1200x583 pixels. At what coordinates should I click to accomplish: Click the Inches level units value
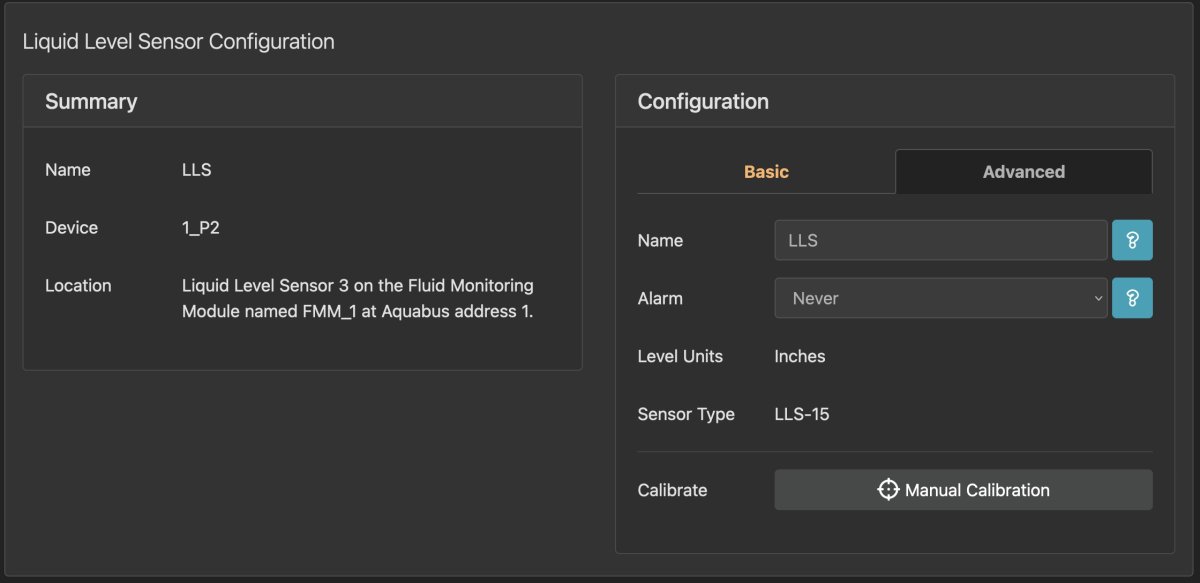coord(800,356)
